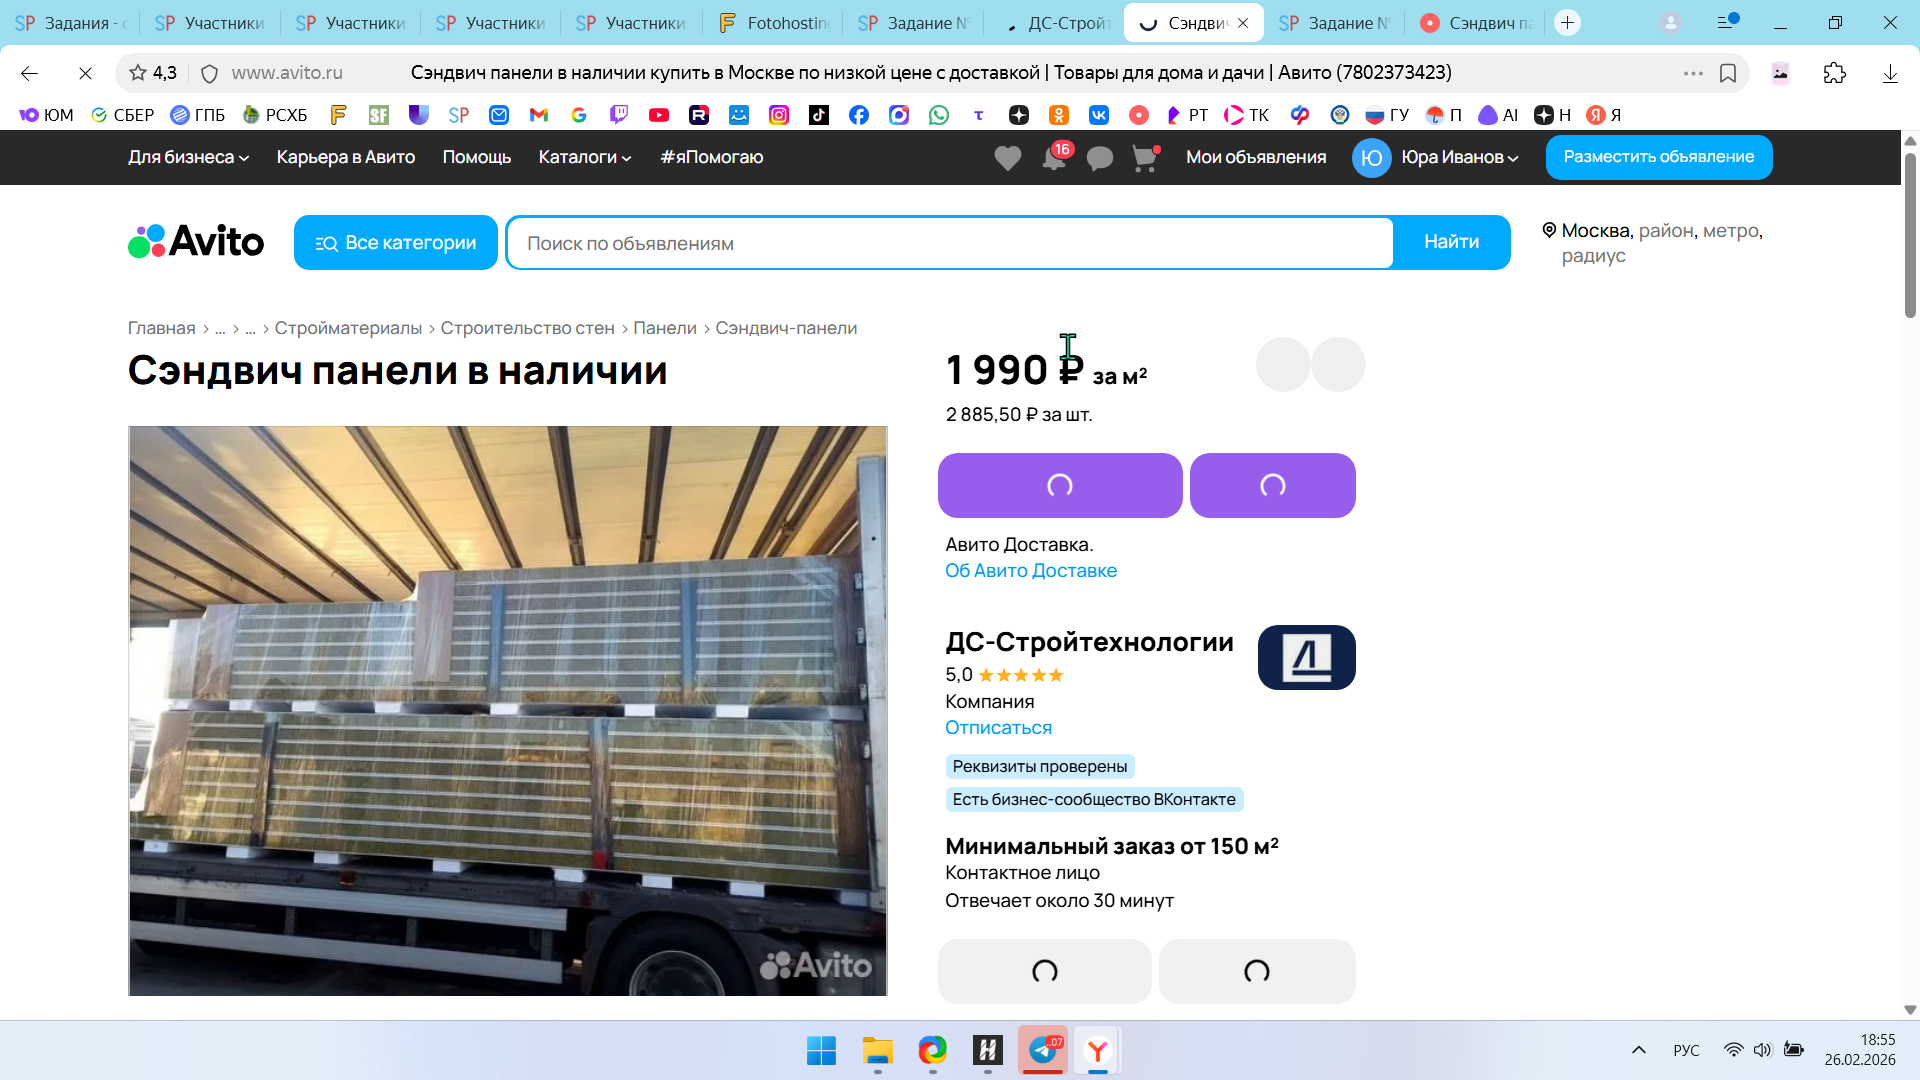
Task: Open Помощь menu item
Action: (x=477, y=157)
